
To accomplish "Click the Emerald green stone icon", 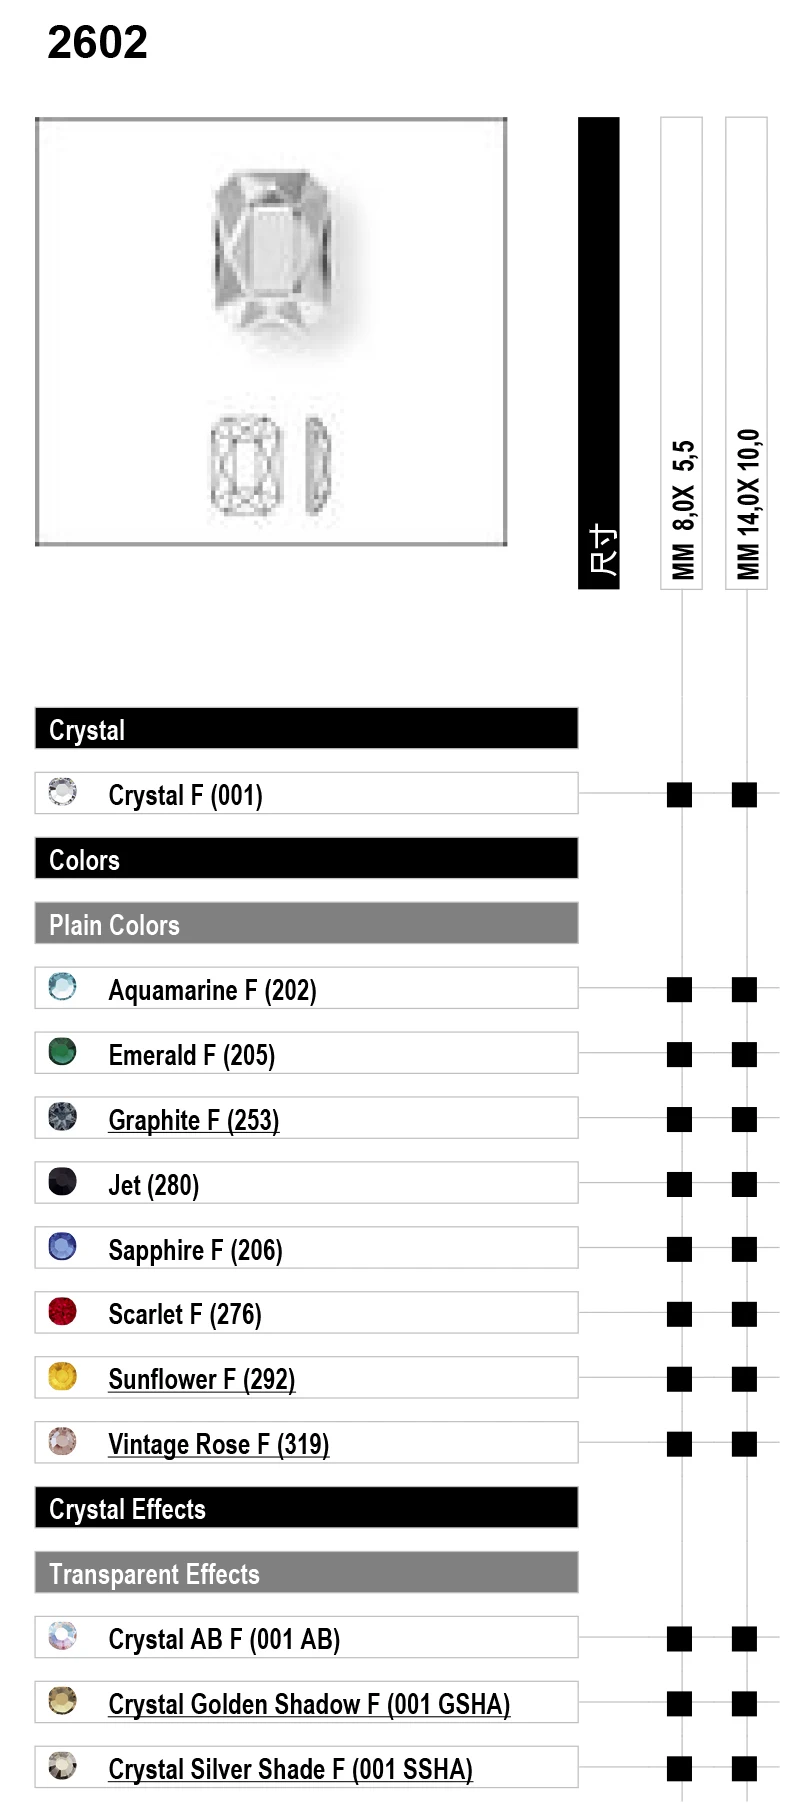I will [x=62, y=1052].
